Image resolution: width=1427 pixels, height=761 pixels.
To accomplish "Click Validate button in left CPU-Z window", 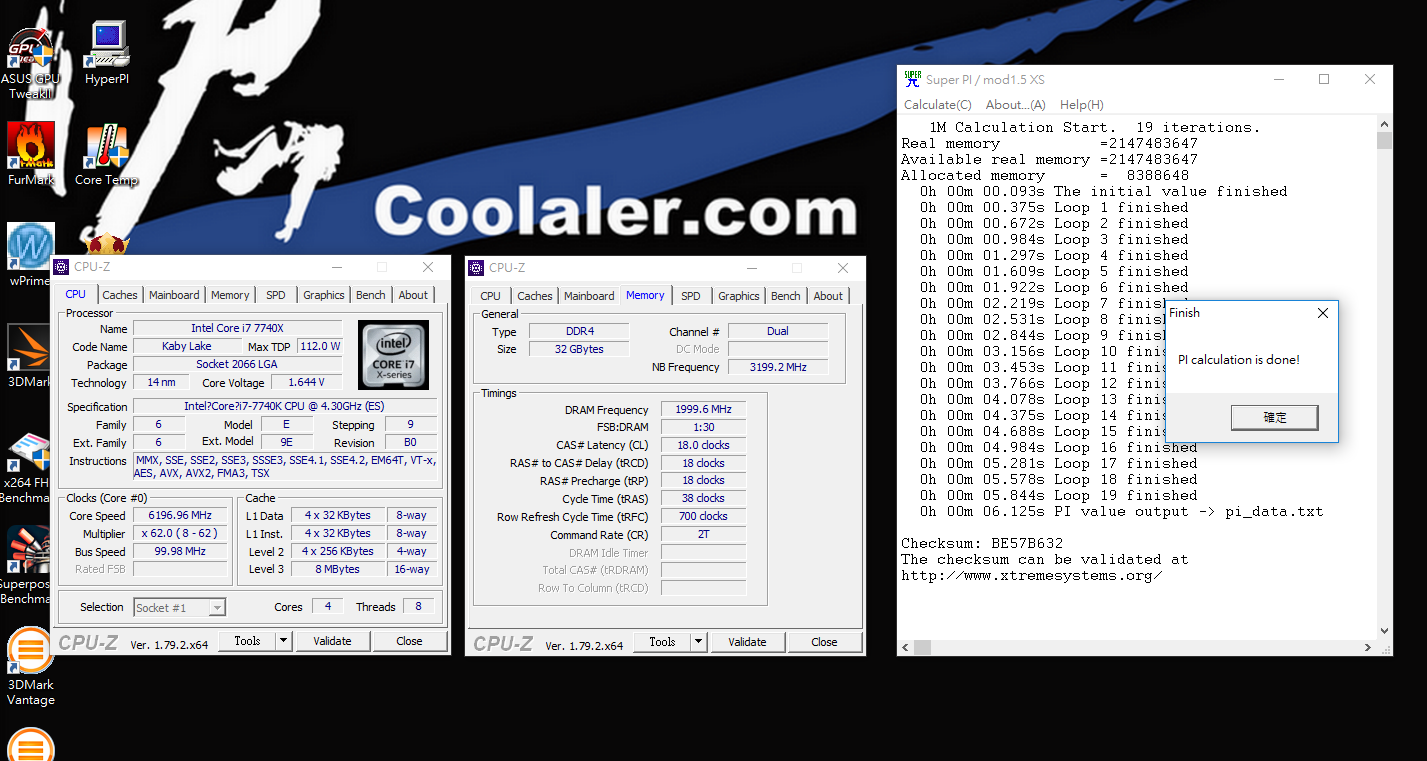I will click(x=332, y=641).
